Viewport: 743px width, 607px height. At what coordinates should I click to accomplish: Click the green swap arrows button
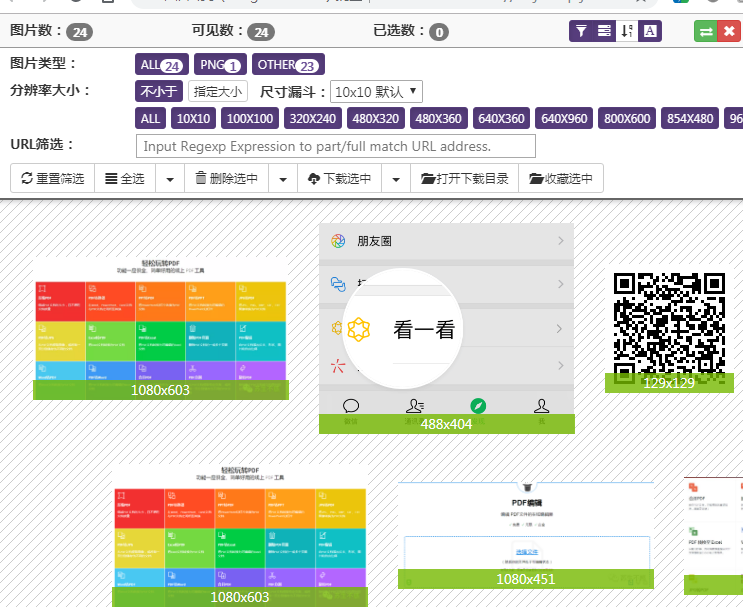point(706,32)
